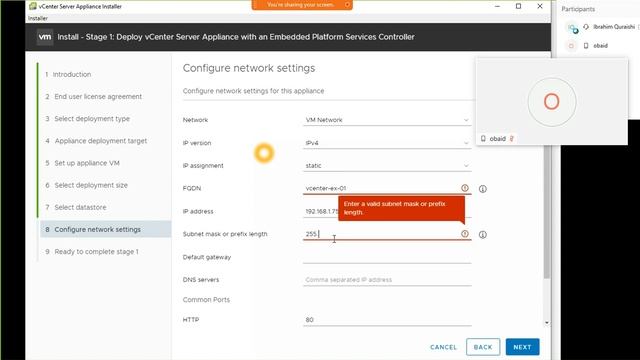The height and width of the screenshot is (360, 640).
Task: Click the installer vertical scrollbar thumb
Action: point(547,212)
